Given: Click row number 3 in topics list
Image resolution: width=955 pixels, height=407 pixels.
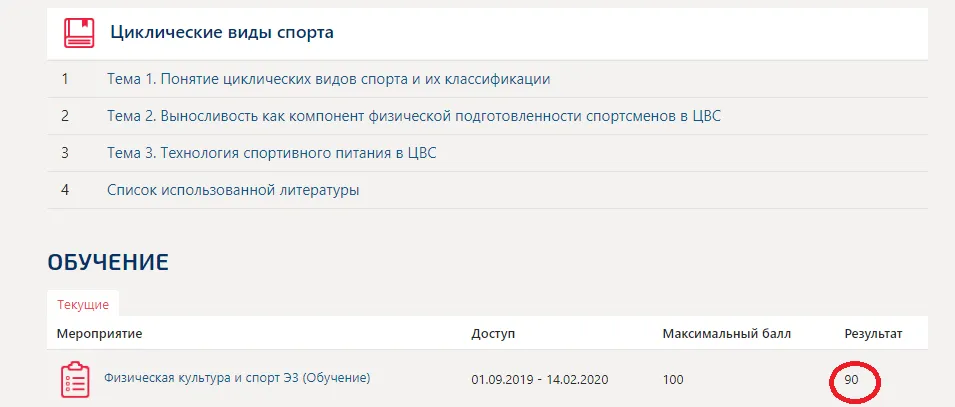Looking at the screenshot, I should click(65, 153).
